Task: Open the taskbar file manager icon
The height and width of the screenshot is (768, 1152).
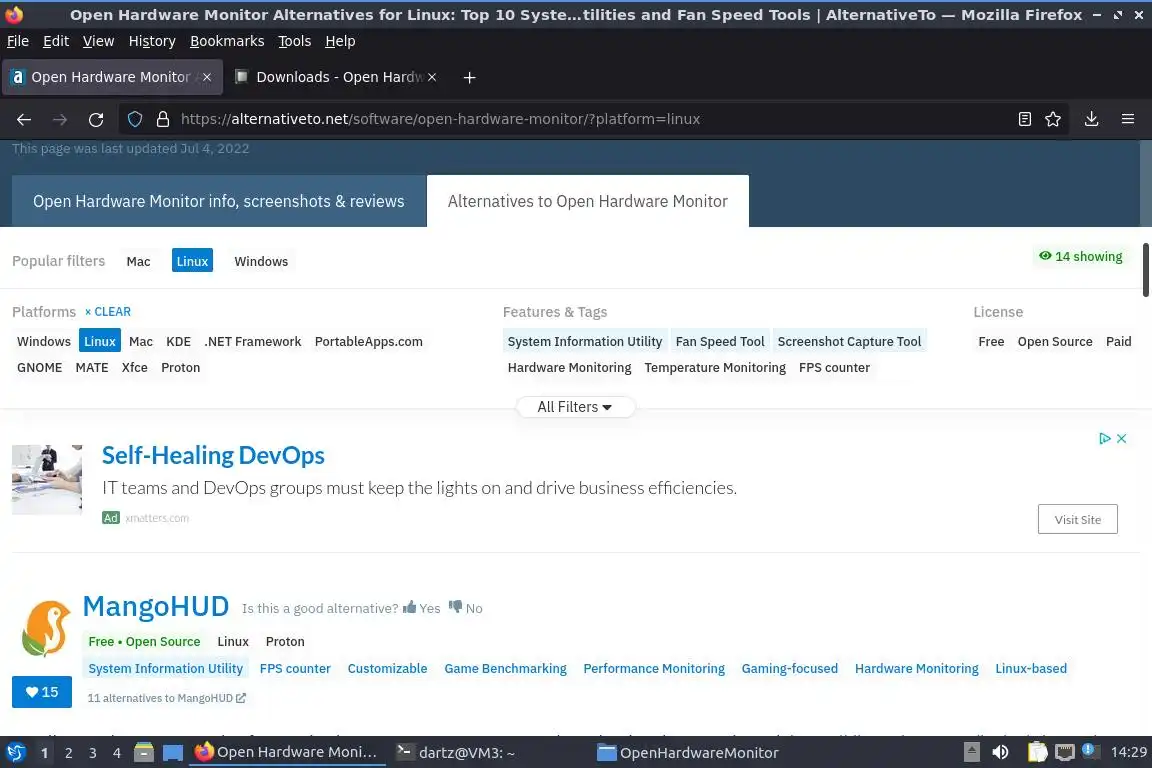Action: click(144, 753)
